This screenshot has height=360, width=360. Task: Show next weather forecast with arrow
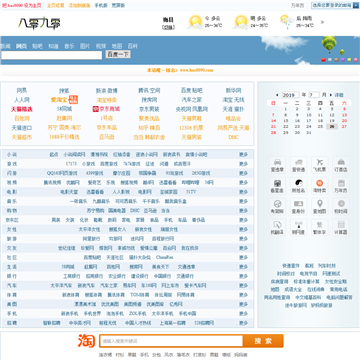(x=322, y=22)
